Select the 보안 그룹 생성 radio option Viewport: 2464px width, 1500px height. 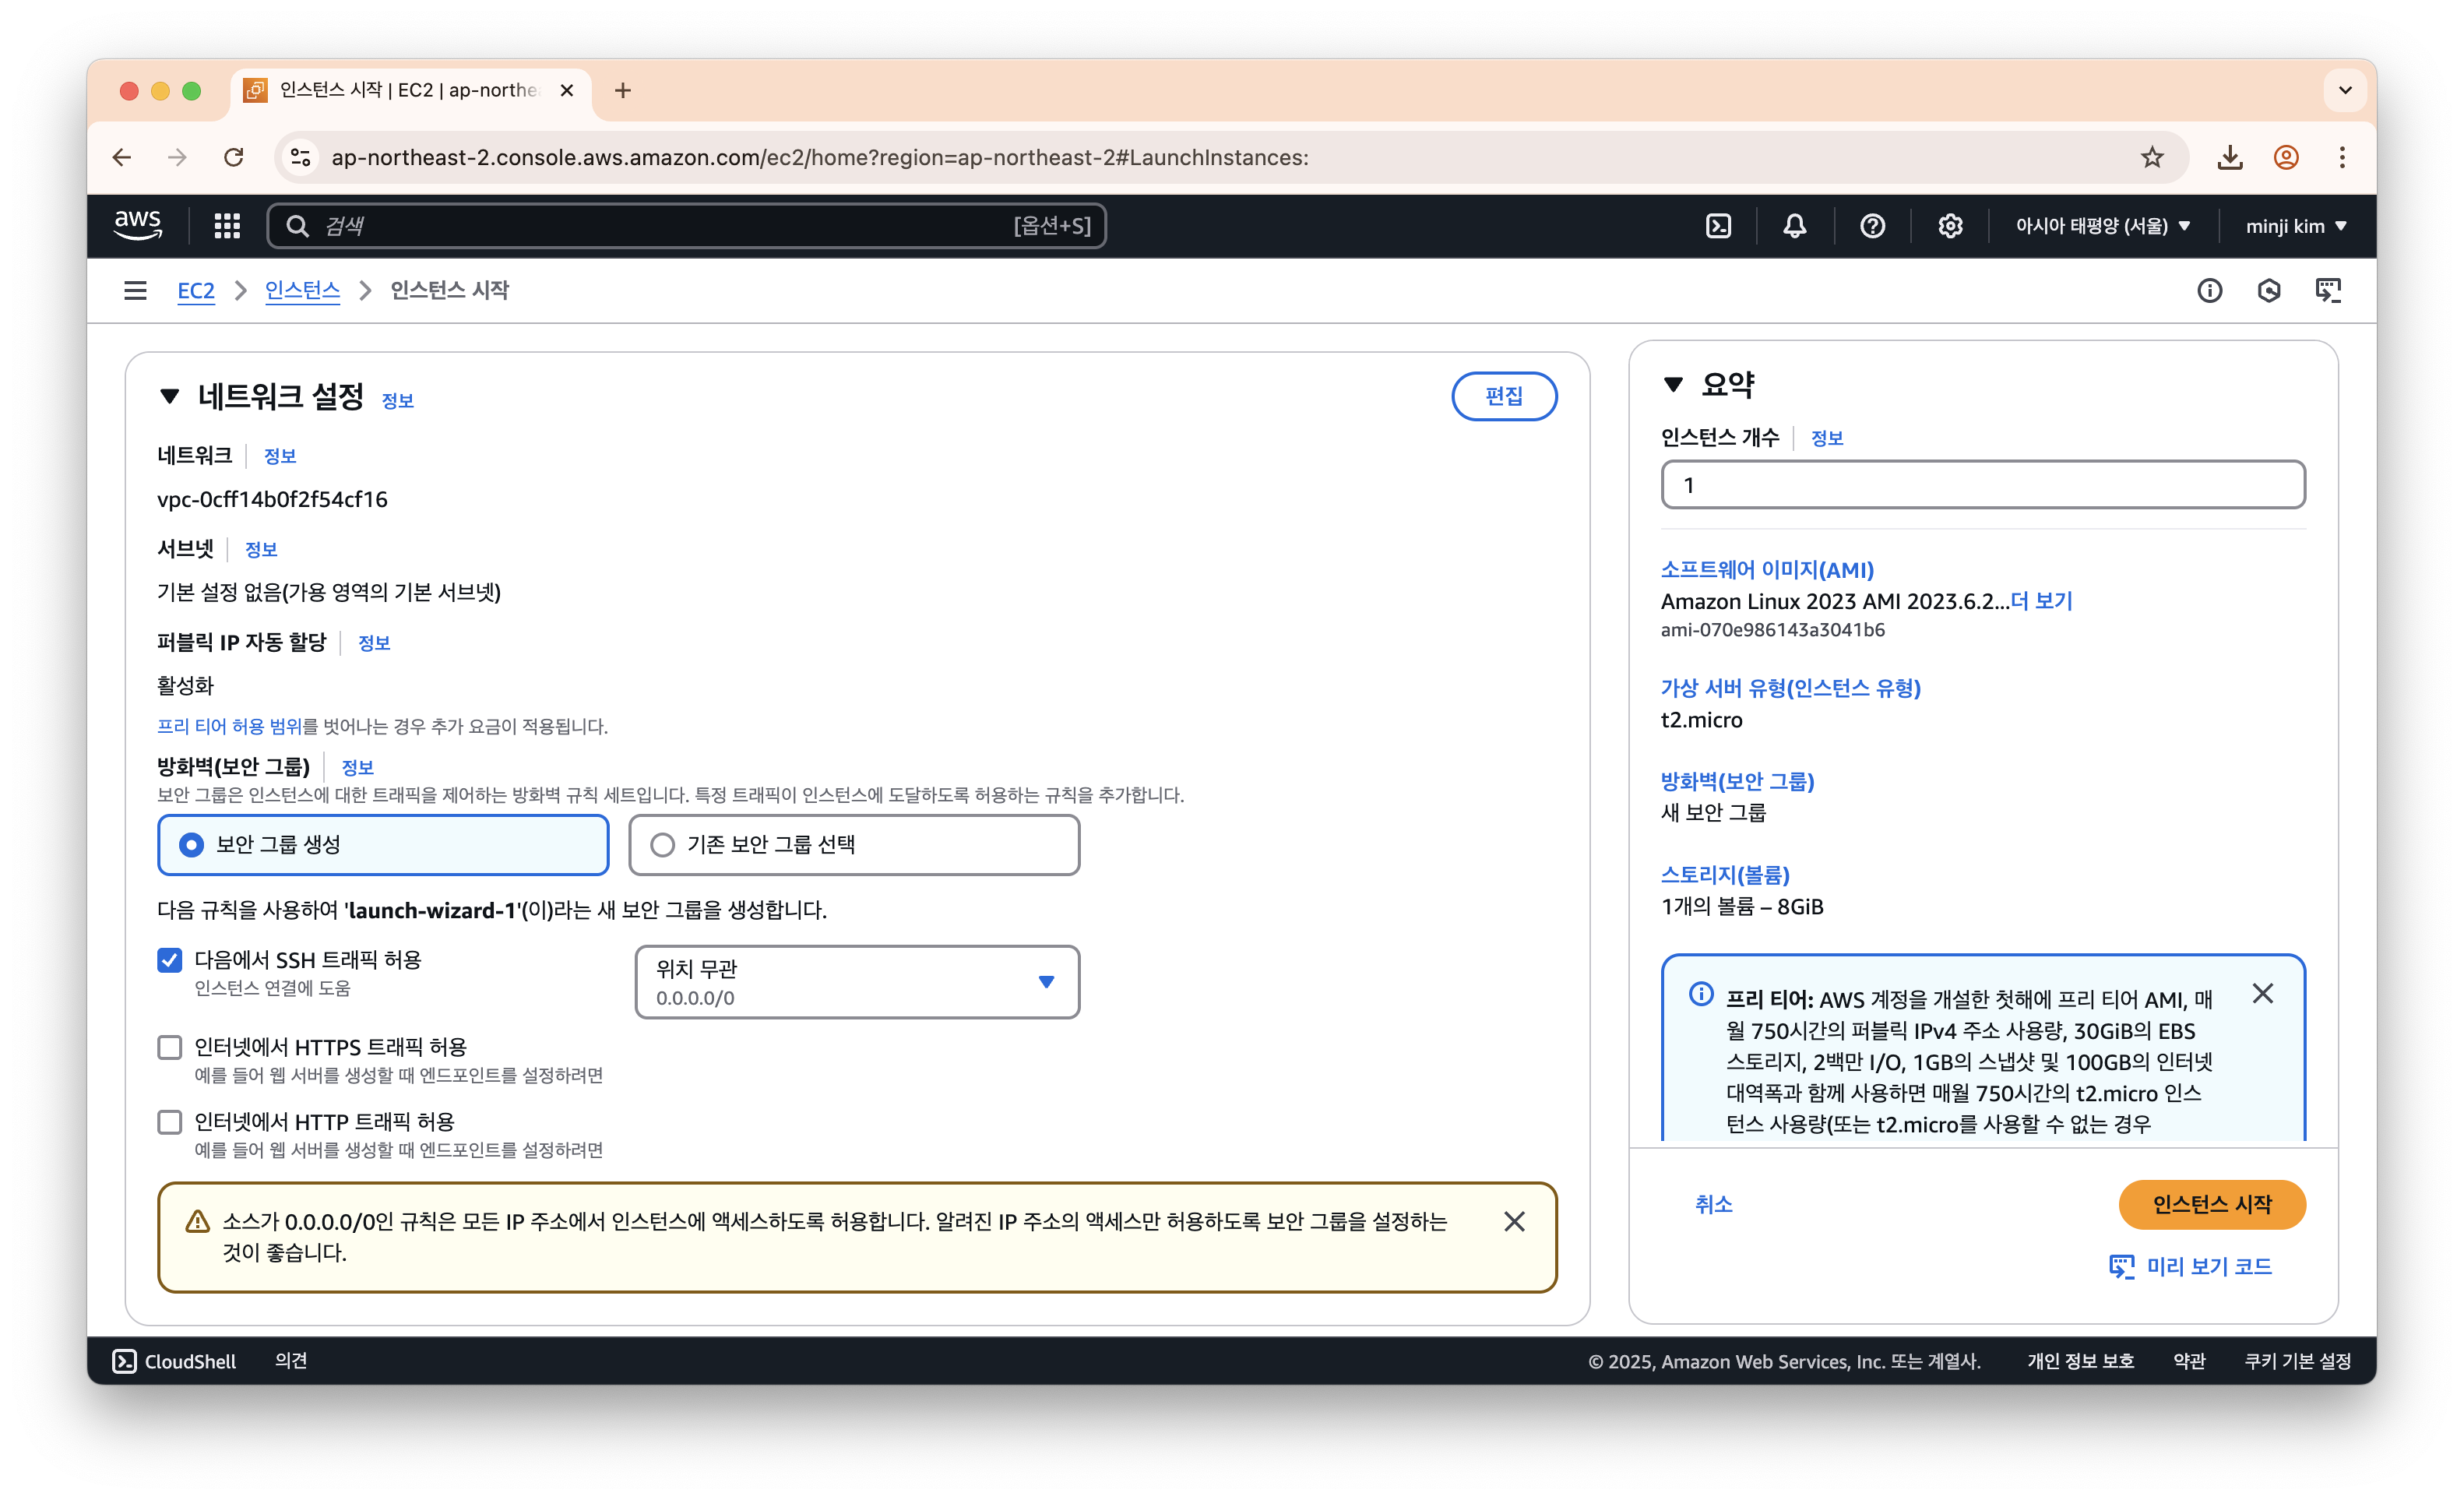click(x=383, y=845)
